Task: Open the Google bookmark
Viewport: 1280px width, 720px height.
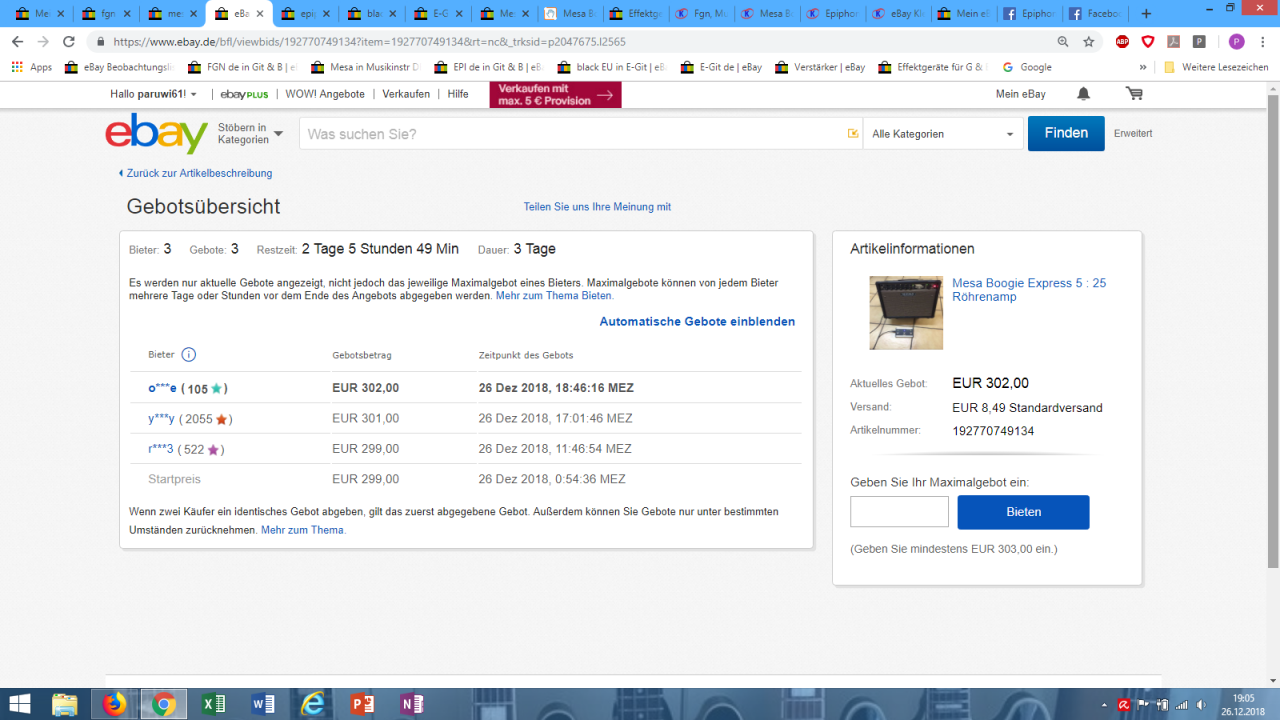Action: point(1026,67)
